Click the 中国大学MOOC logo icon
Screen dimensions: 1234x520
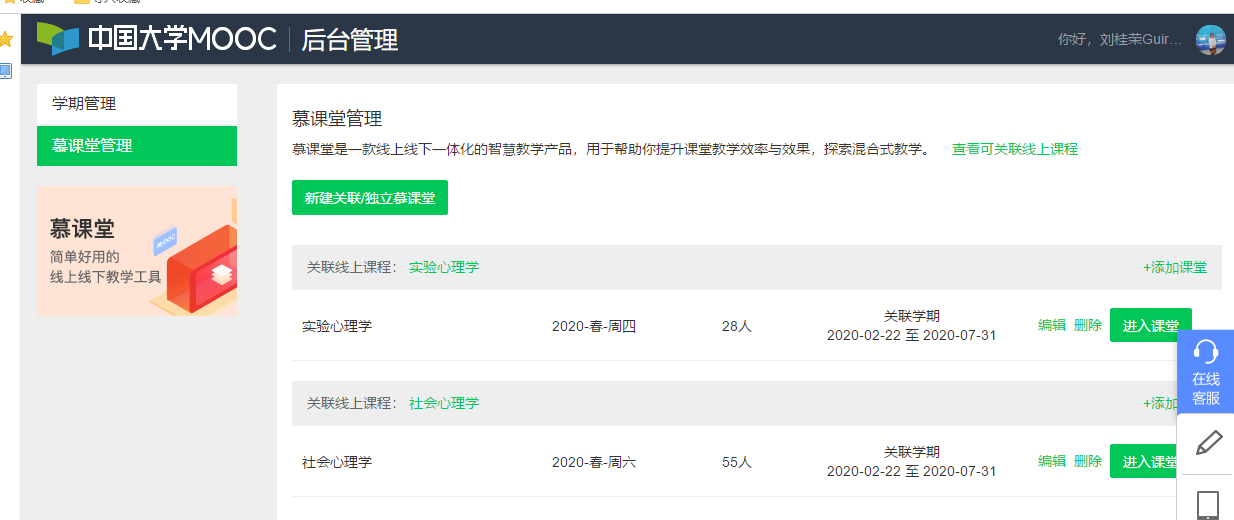57,39
